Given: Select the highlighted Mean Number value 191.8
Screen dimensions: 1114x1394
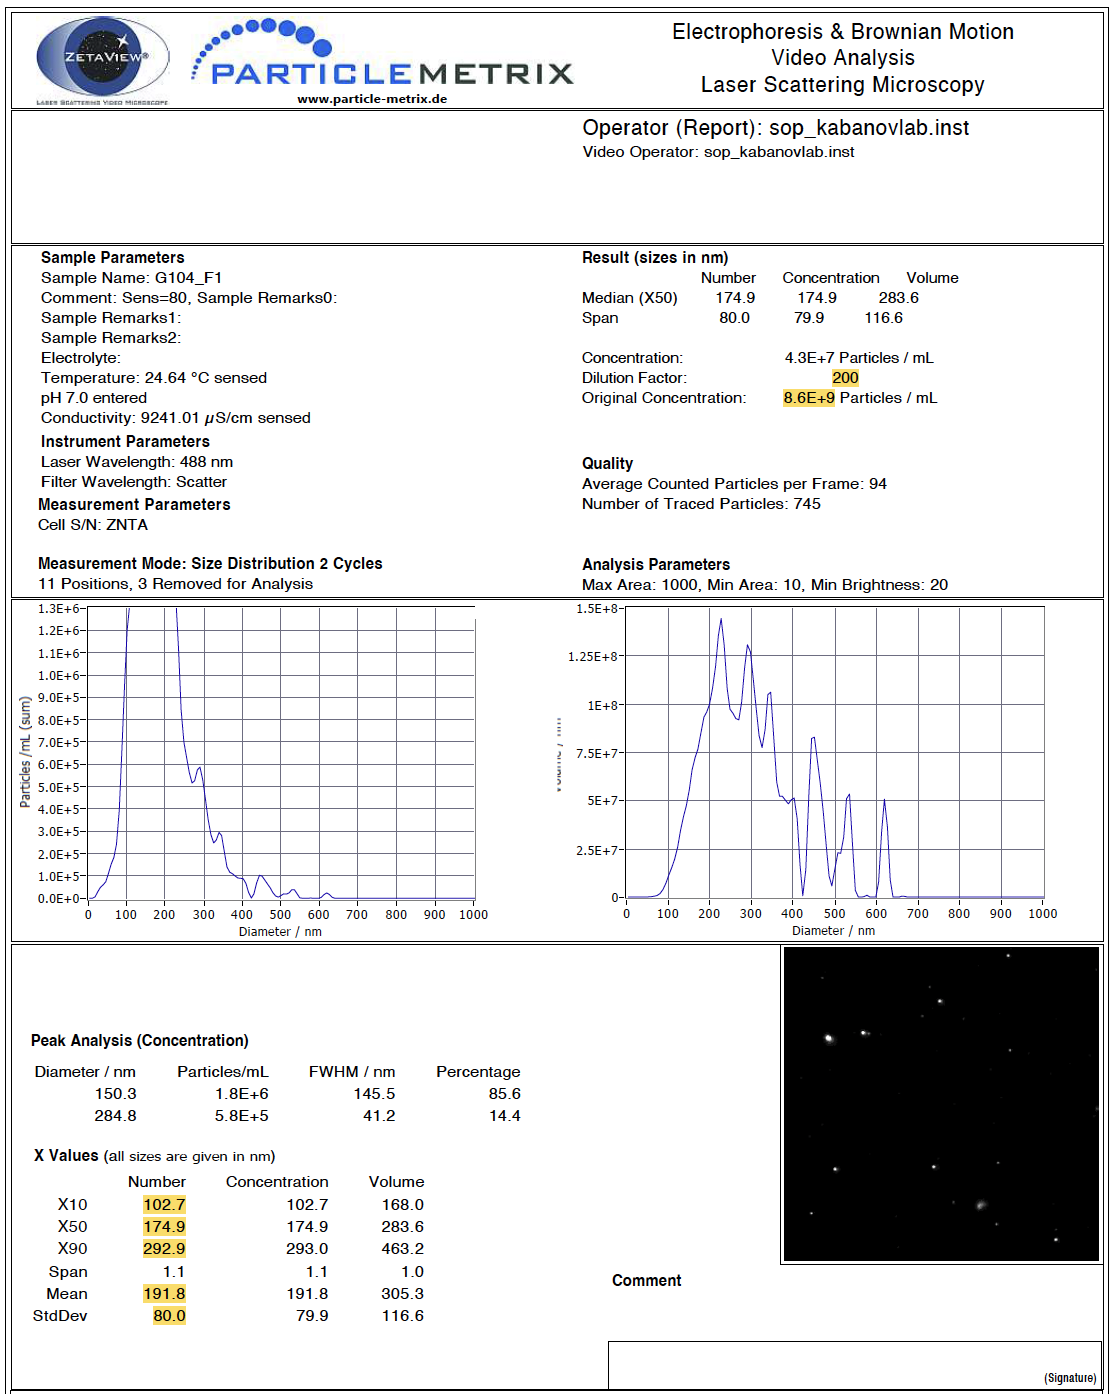Looking at the screenshot, I should click(x=164, y=1294).
